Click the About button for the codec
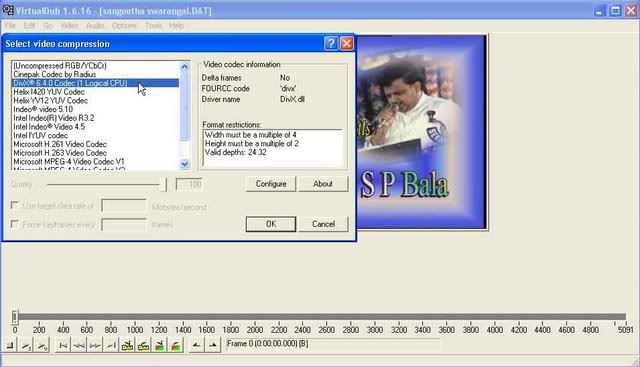Viewport: 640px width, 367px height. pos(323,184)
